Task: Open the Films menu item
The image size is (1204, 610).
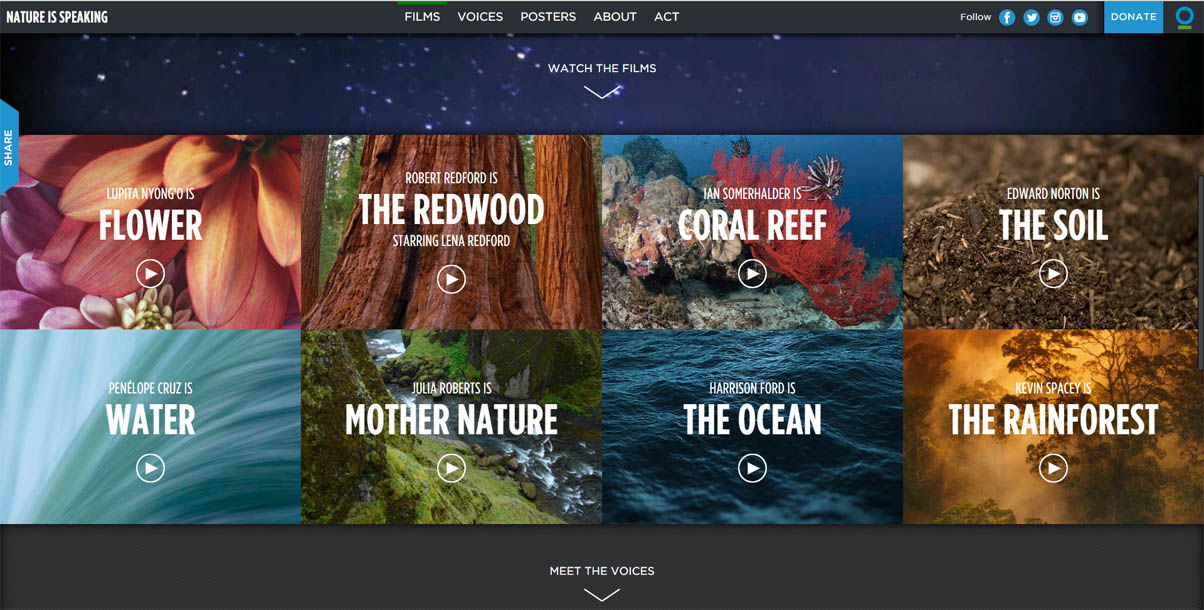Action: [422, 17]
